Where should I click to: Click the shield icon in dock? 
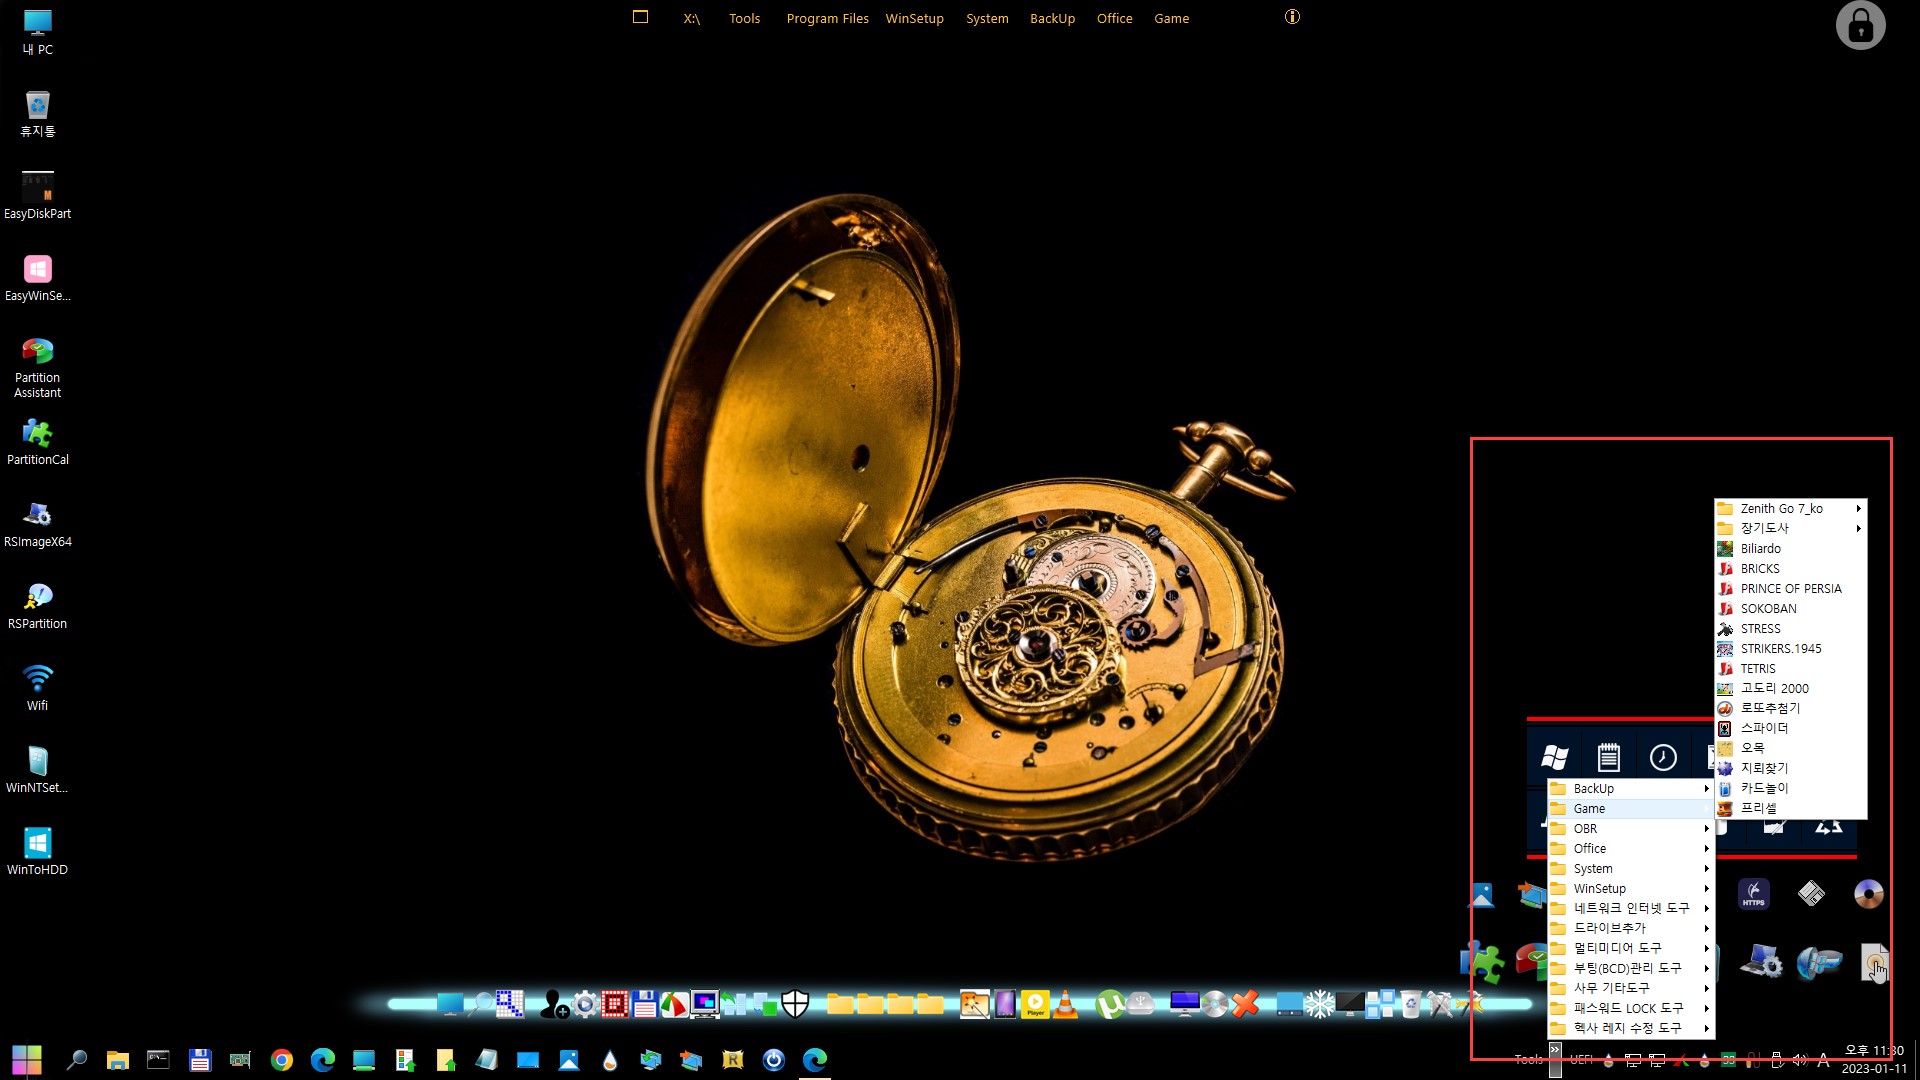pos(795,1003)
